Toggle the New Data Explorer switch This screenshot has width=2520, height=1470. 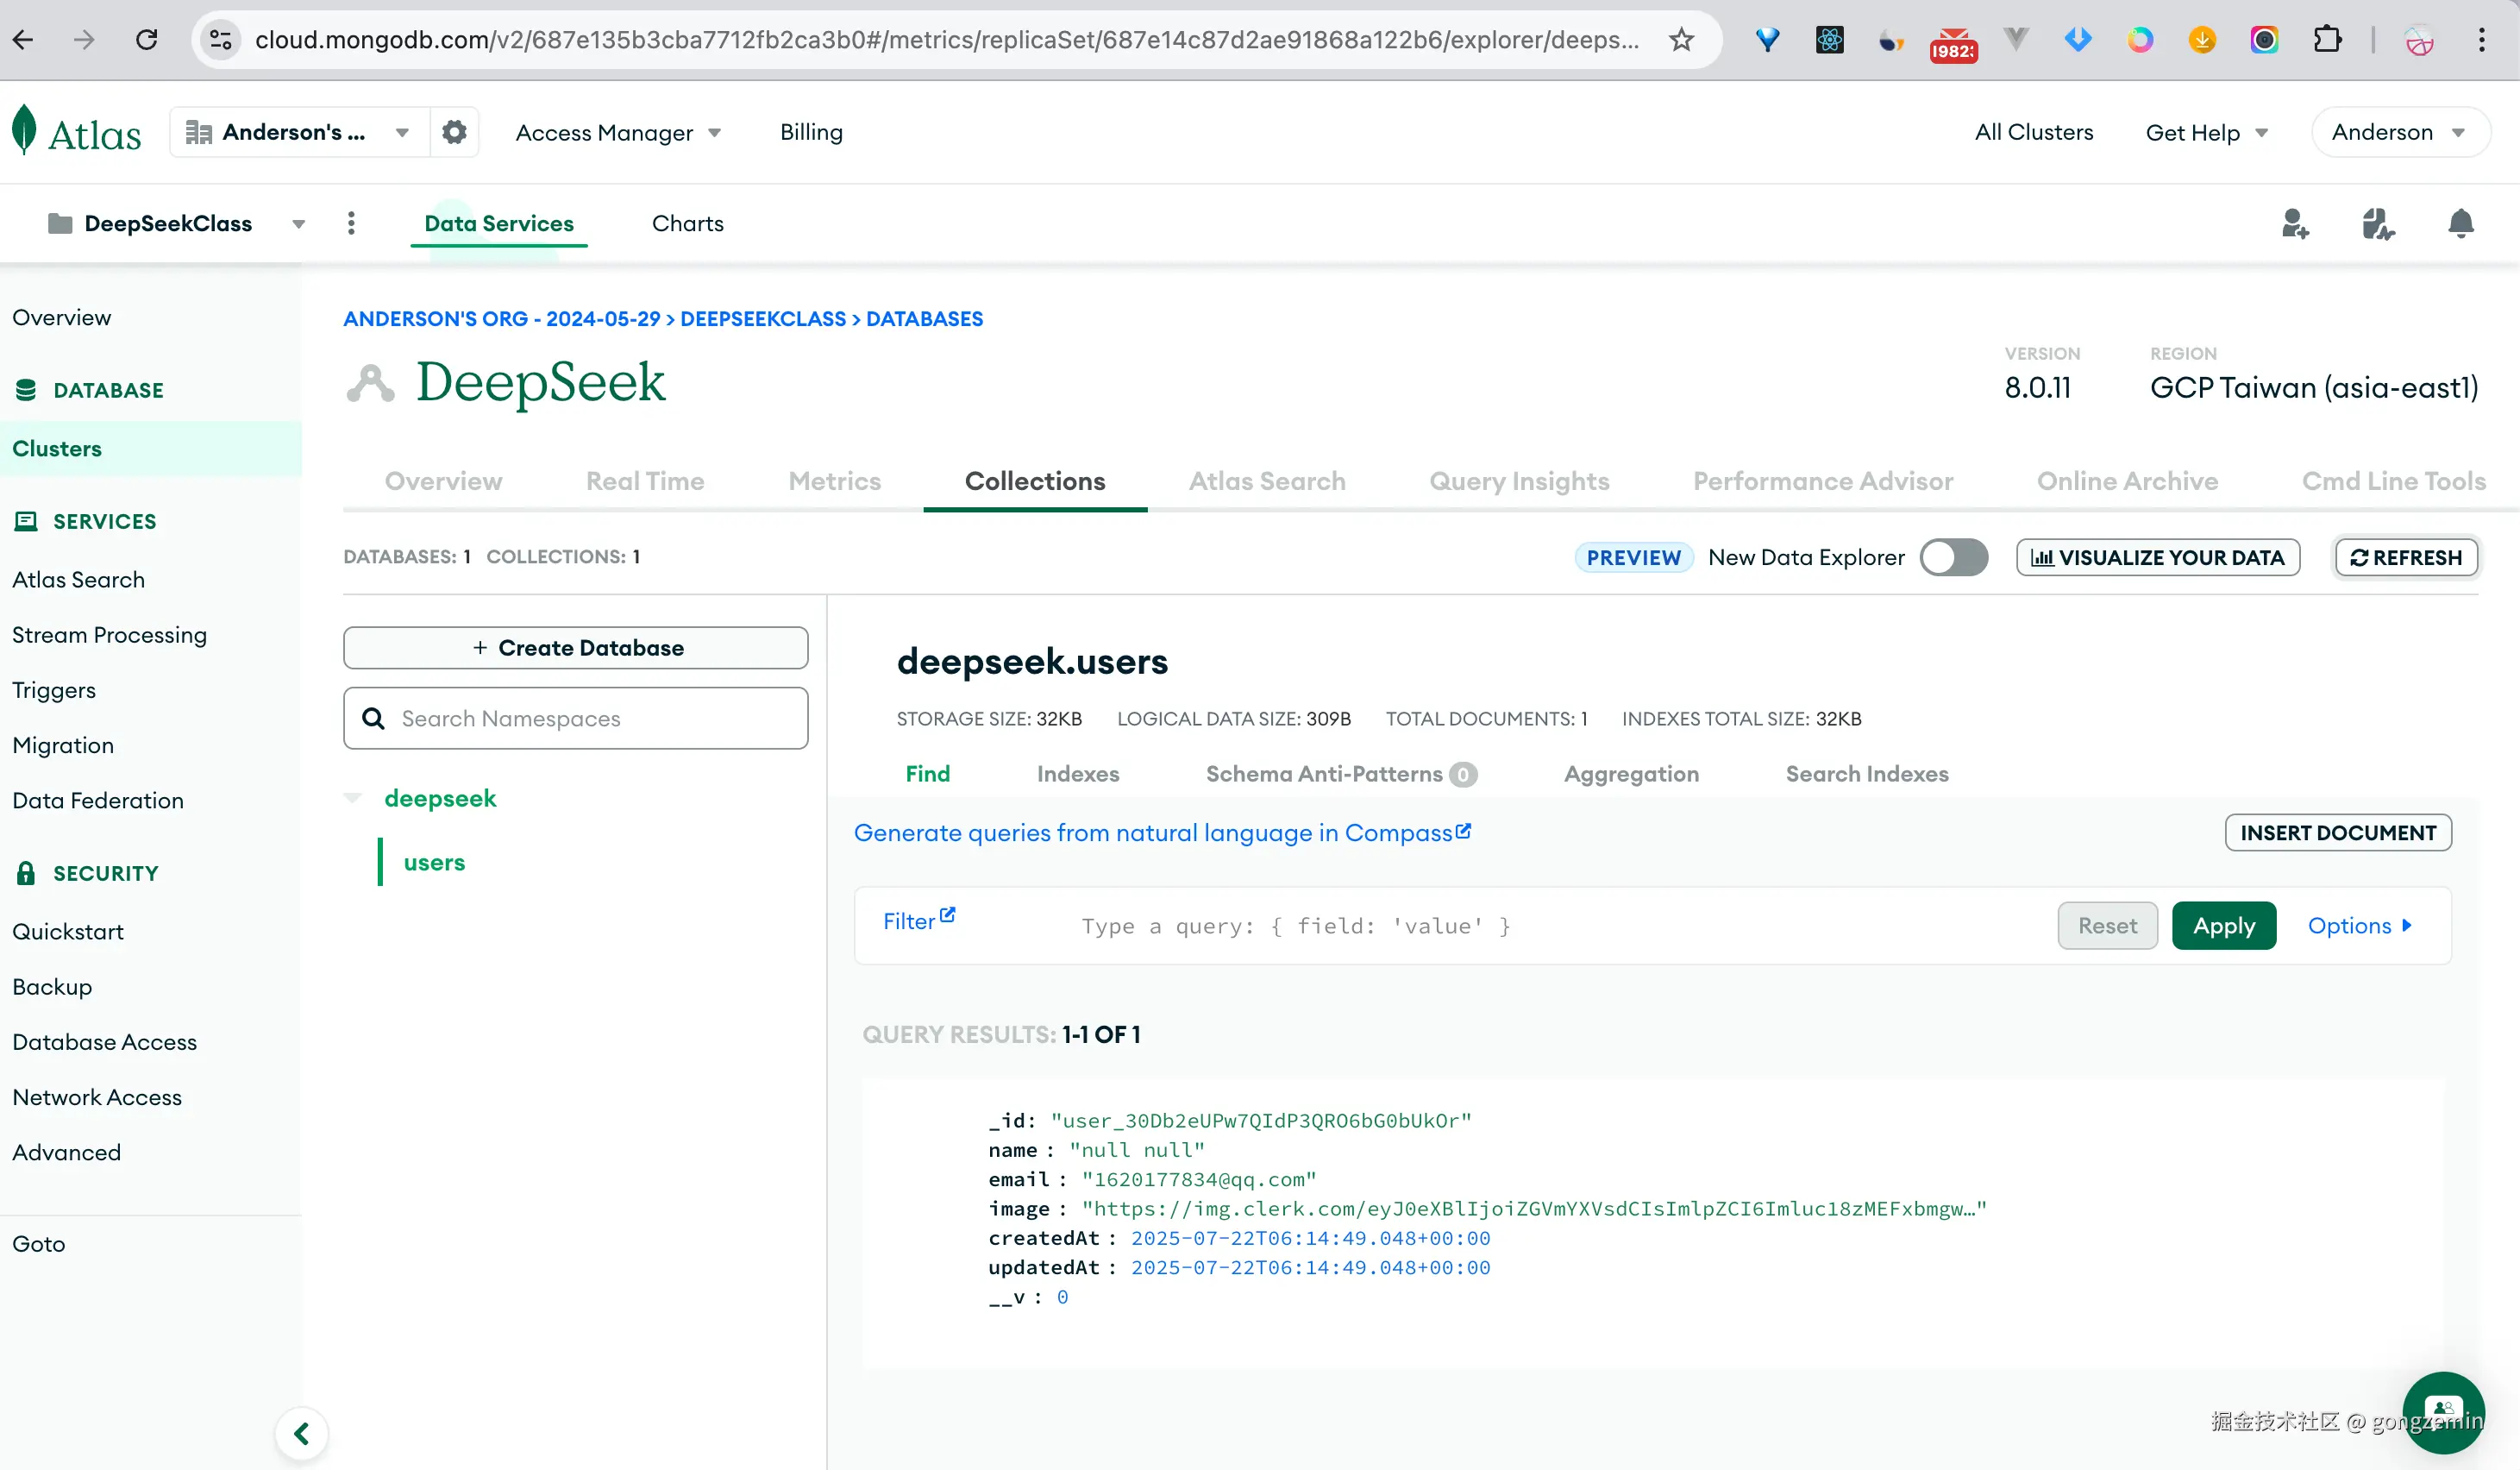click(x=1953, y=557)
